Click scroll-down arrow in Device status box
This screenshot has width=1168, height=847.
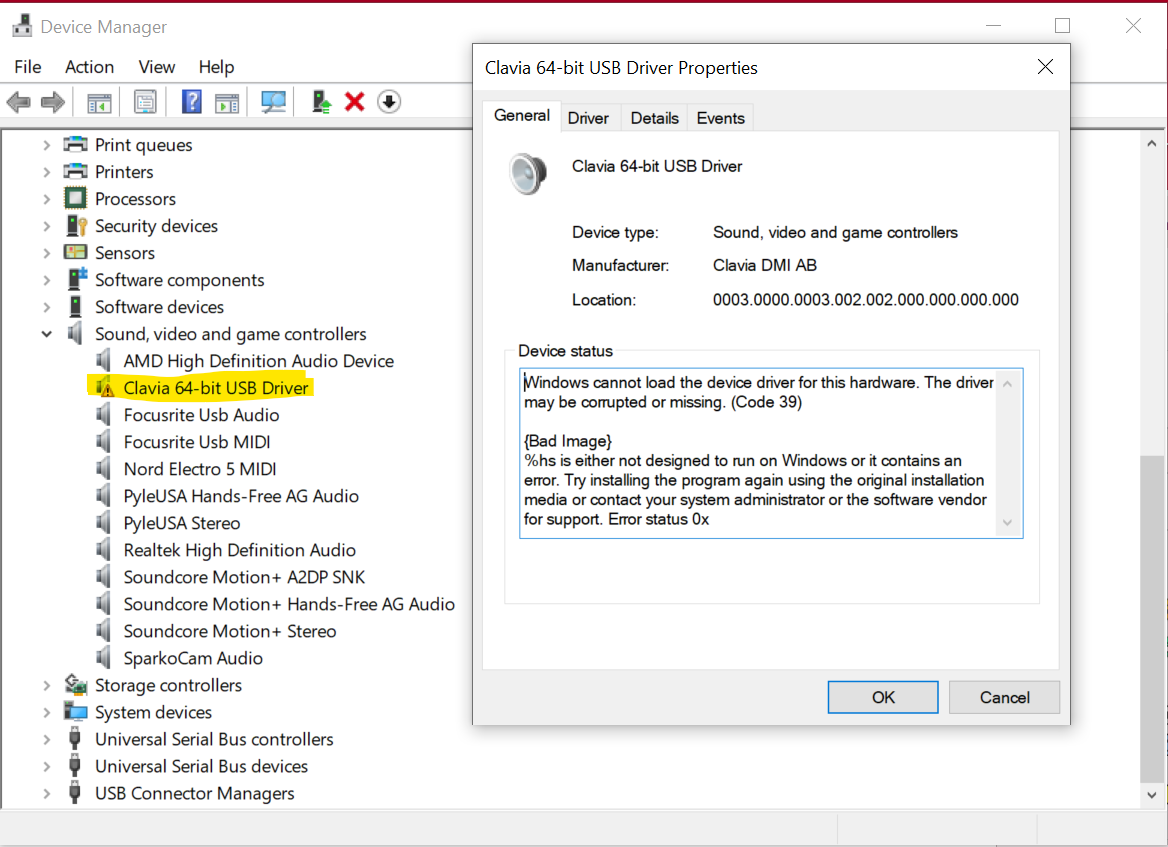click(1007, 523)
